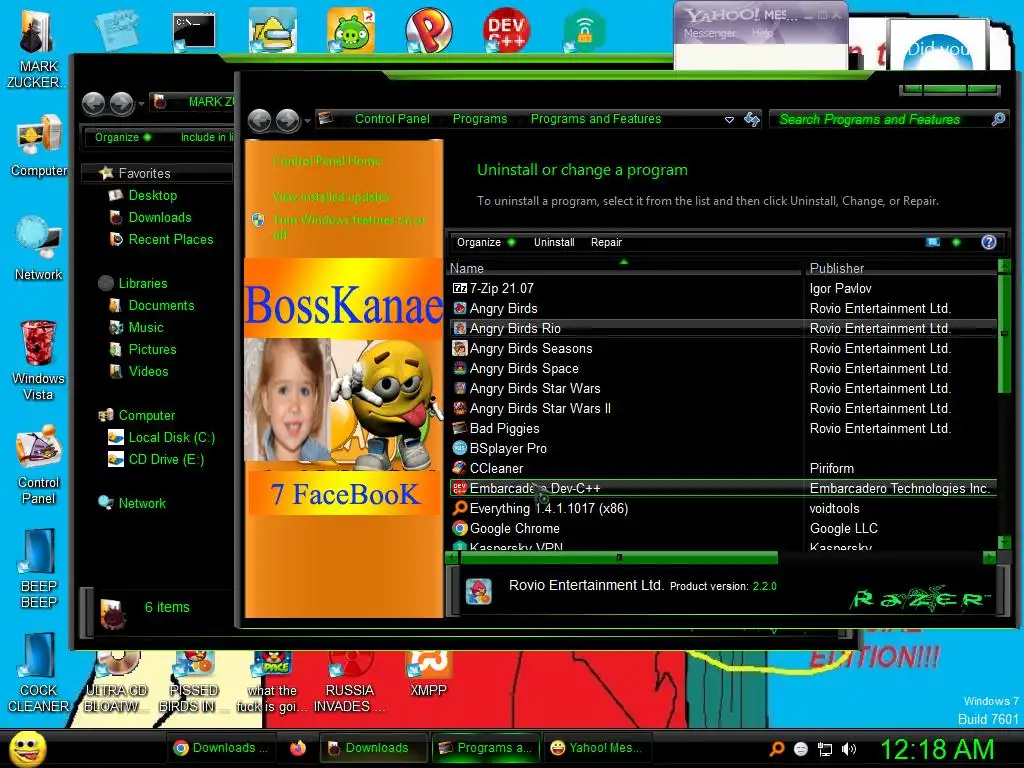Select the BSplayer Pro entry
Image resolution: width=1024 pixels, height=768 pixels.
[723, 449]
